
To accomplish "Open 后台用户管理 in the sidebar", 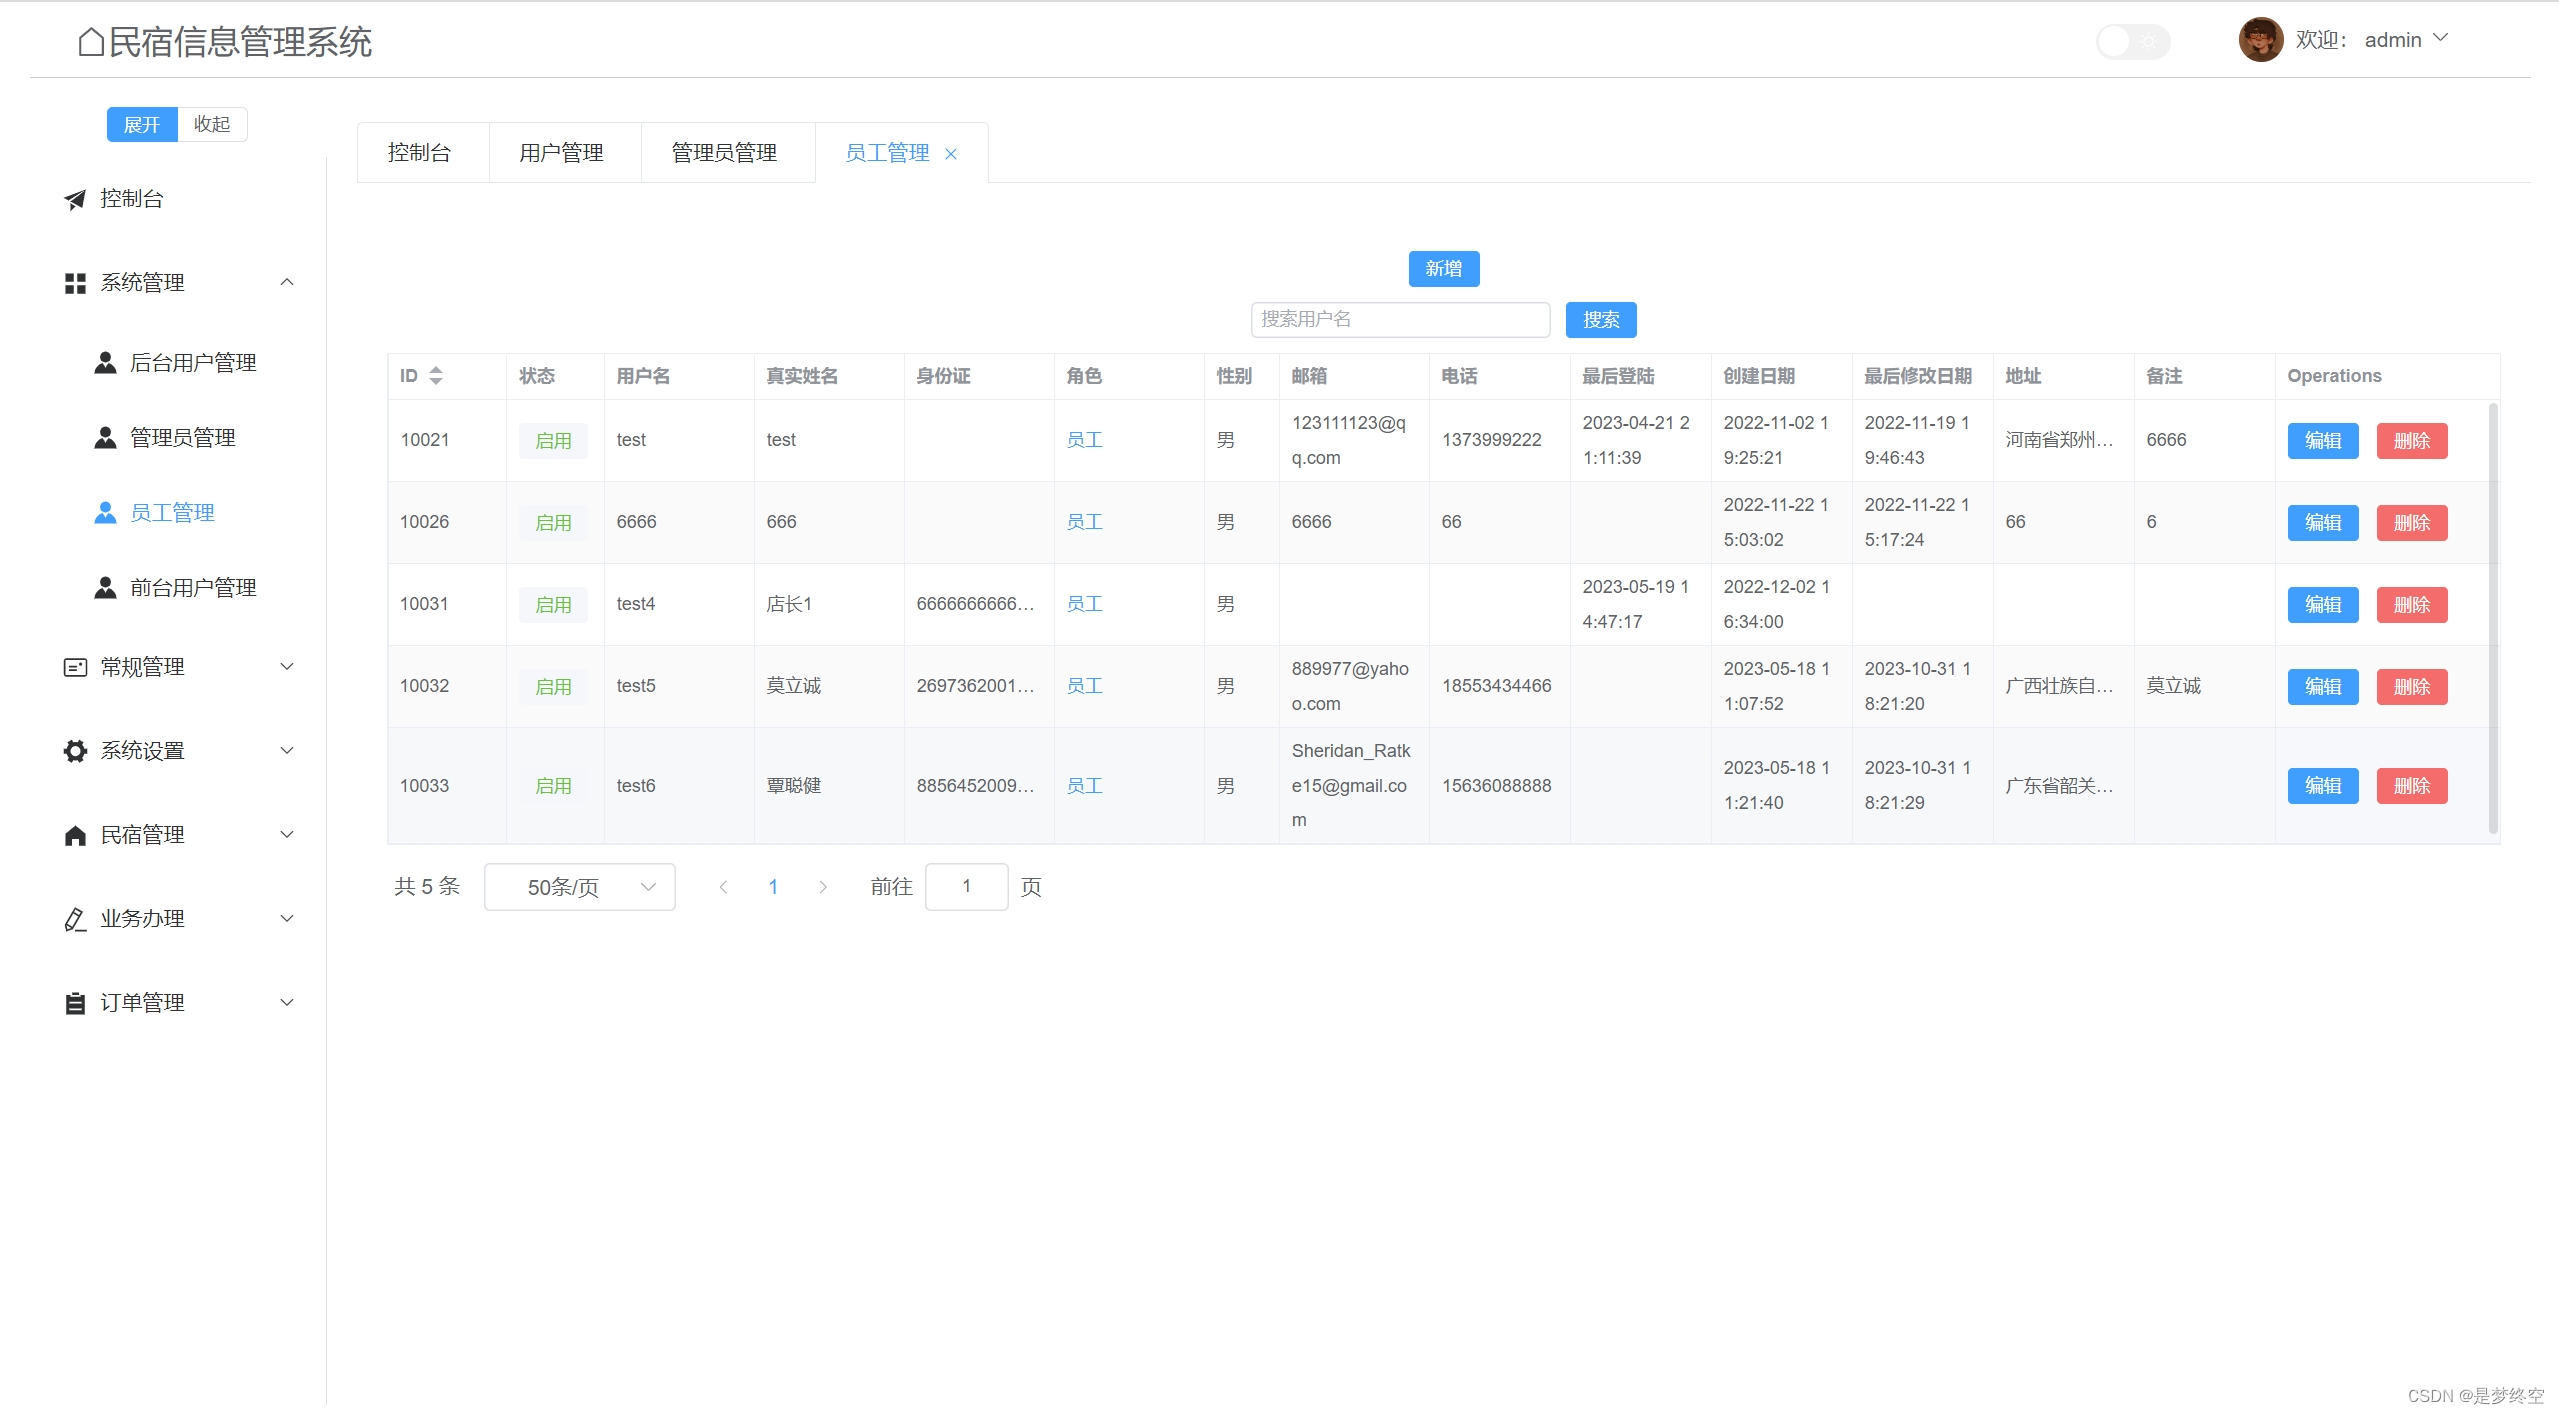I will pos(194,363).
